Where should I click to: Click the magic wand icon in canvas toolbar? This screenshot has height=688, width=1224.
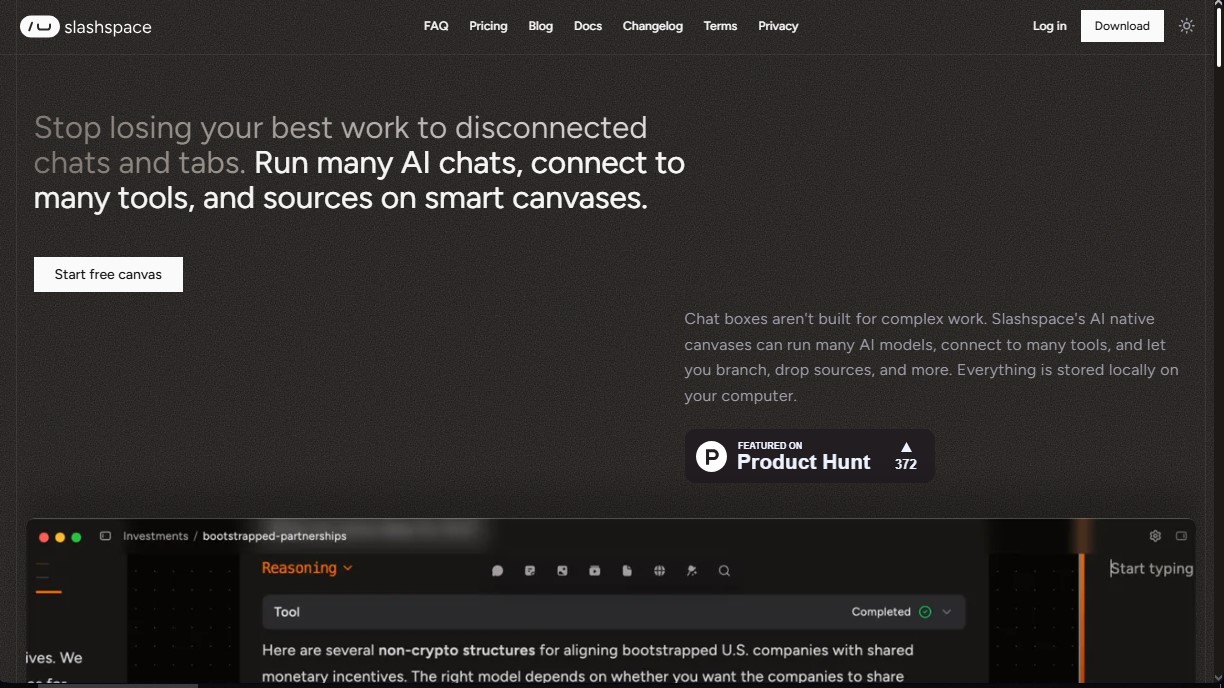click(x=691, y=571)
